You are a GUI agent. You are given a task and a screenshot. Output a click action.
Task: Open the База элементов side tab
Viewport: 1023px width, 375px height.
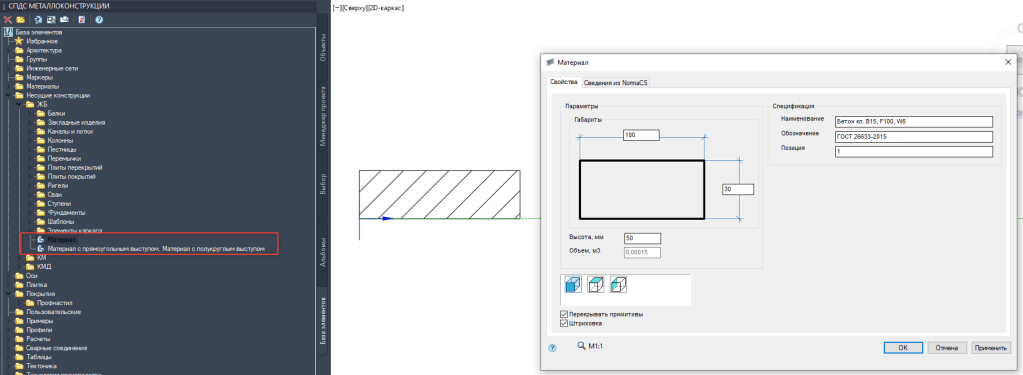[x=323, y=320]
